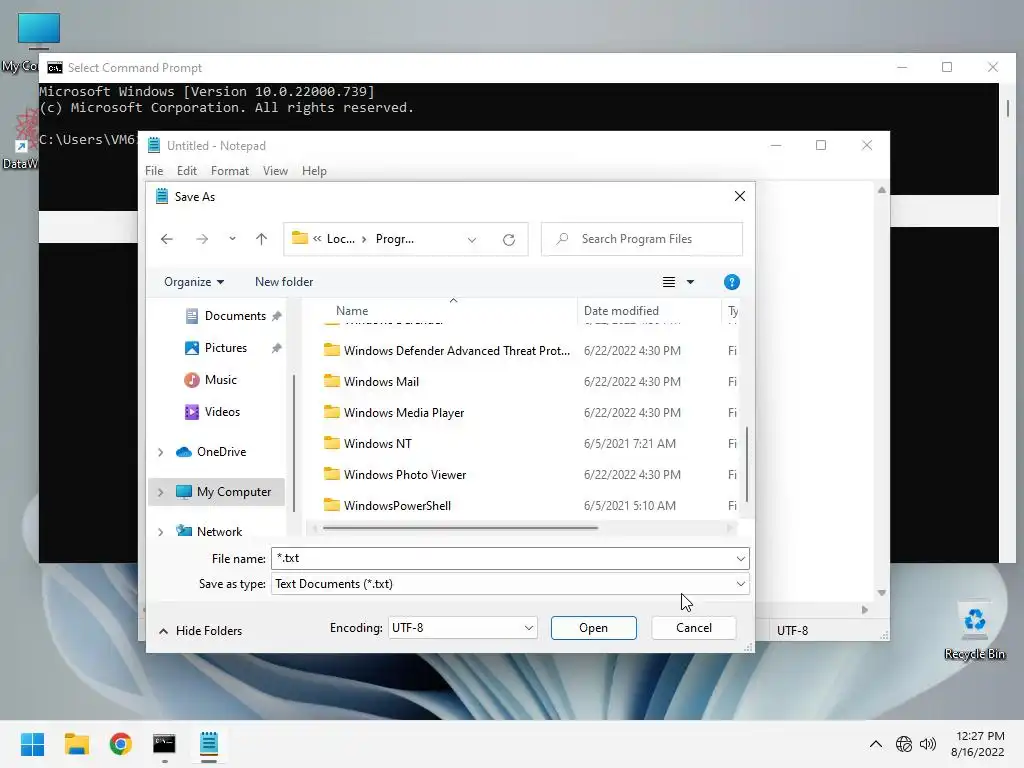Switch to Notepad taskbar icon

click(208, 744)
